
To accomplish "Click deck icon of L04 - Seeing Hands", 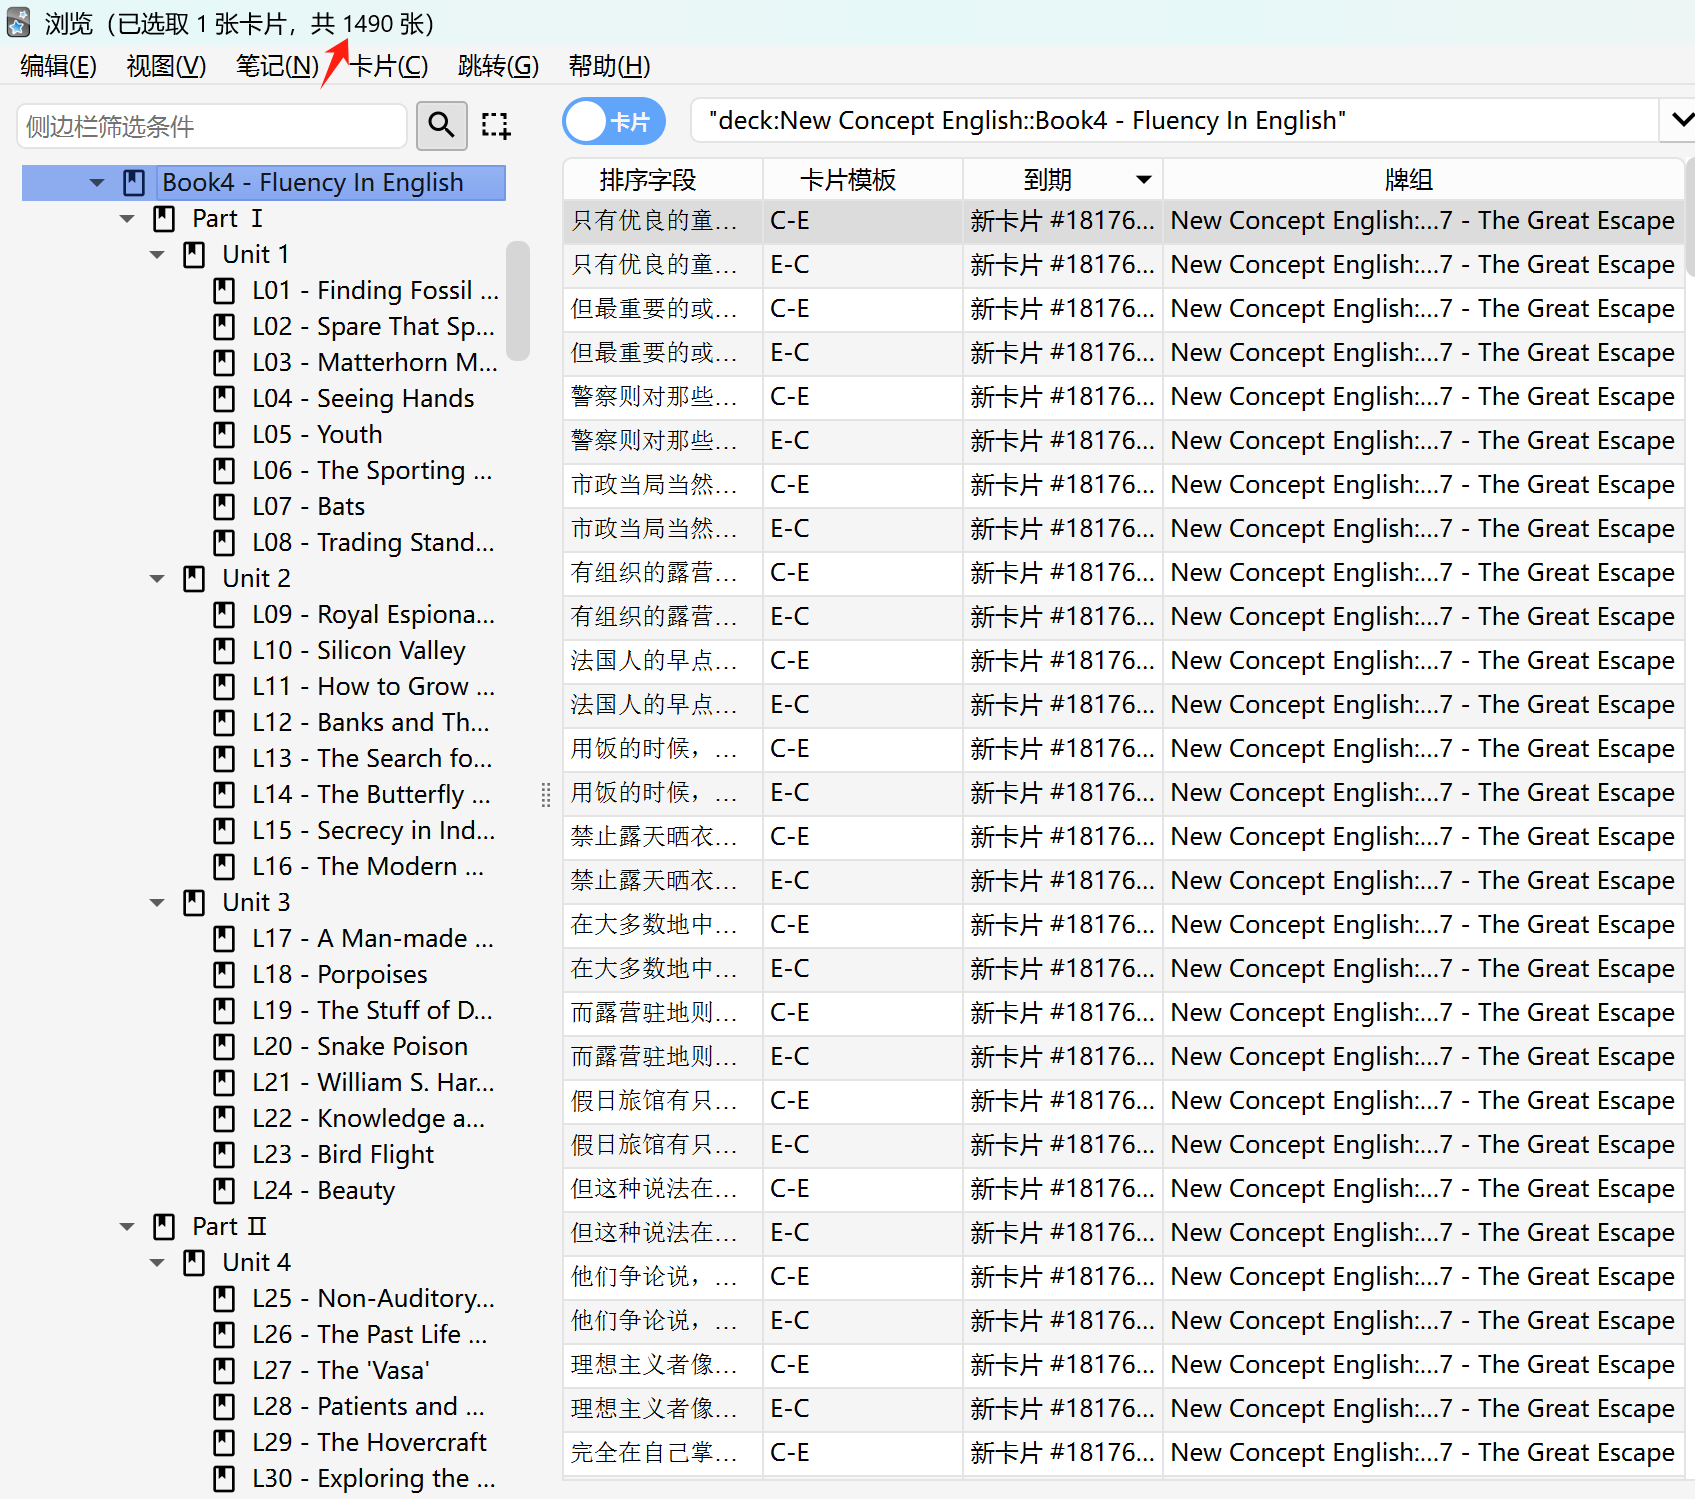I will pos(224,398).
